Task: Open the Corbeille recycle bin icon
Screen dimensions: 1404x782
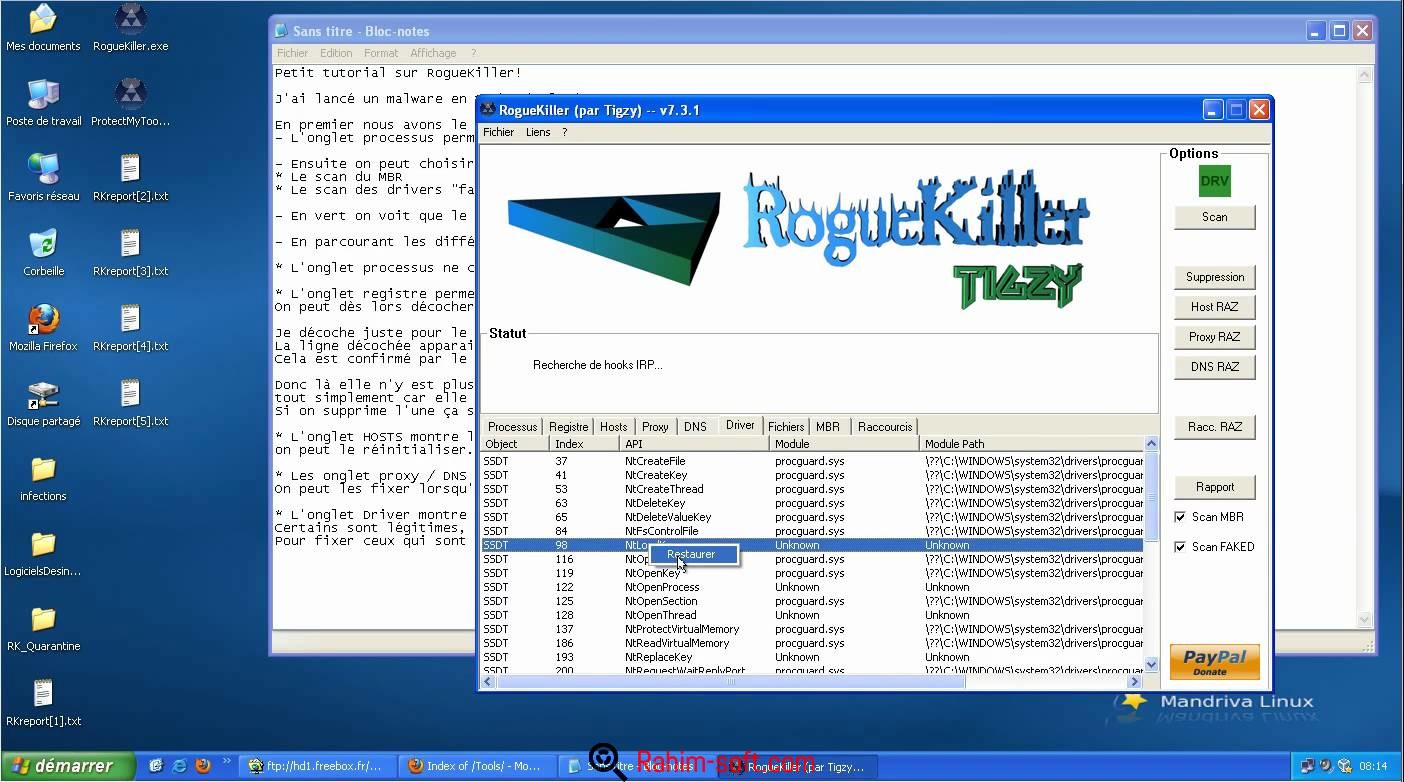Action: [x=43, y=246]
